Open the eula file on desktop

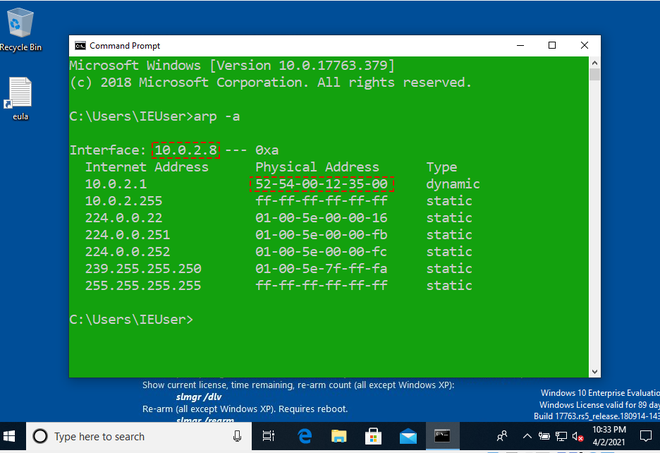click(x=19, y=95)
